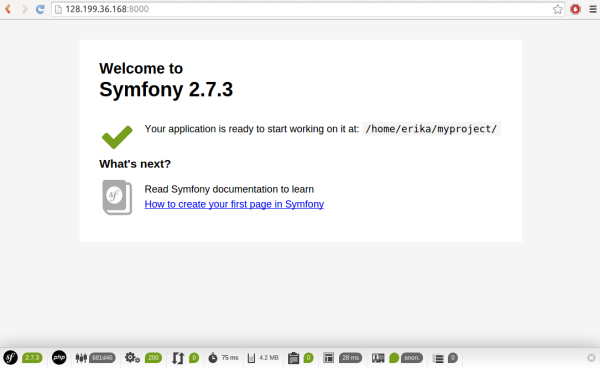The height and width of the screenshot is (368, 600).
Task: Click the 4.2 MB memory value
Action: [269, 358]
